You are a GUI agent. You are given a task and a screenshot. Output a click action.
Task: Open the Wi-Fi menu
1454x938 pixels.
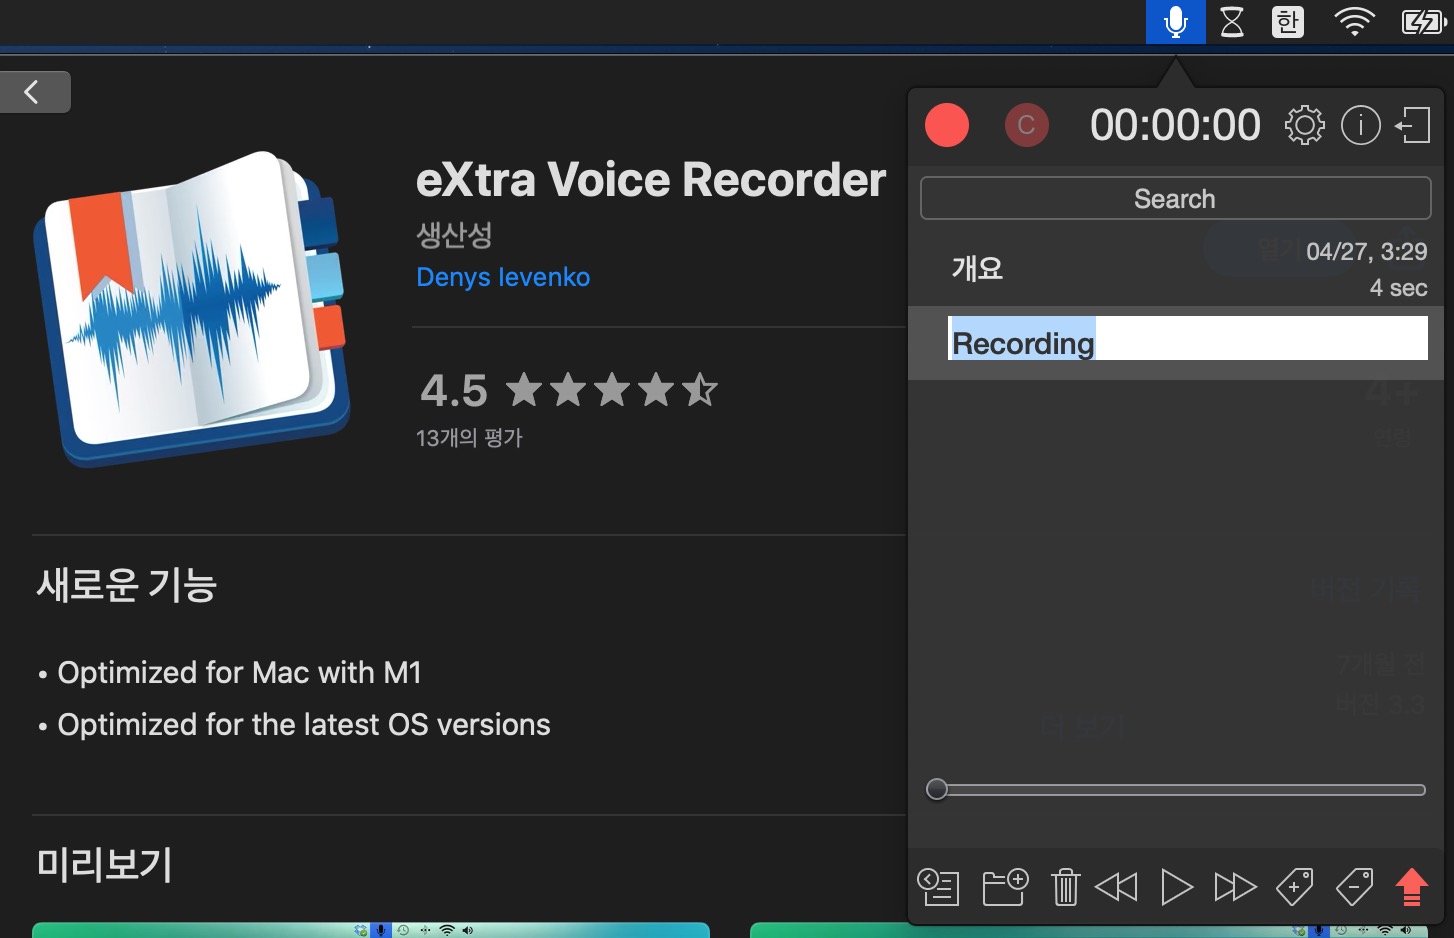pyautogui.click(x=1354, y=22)
